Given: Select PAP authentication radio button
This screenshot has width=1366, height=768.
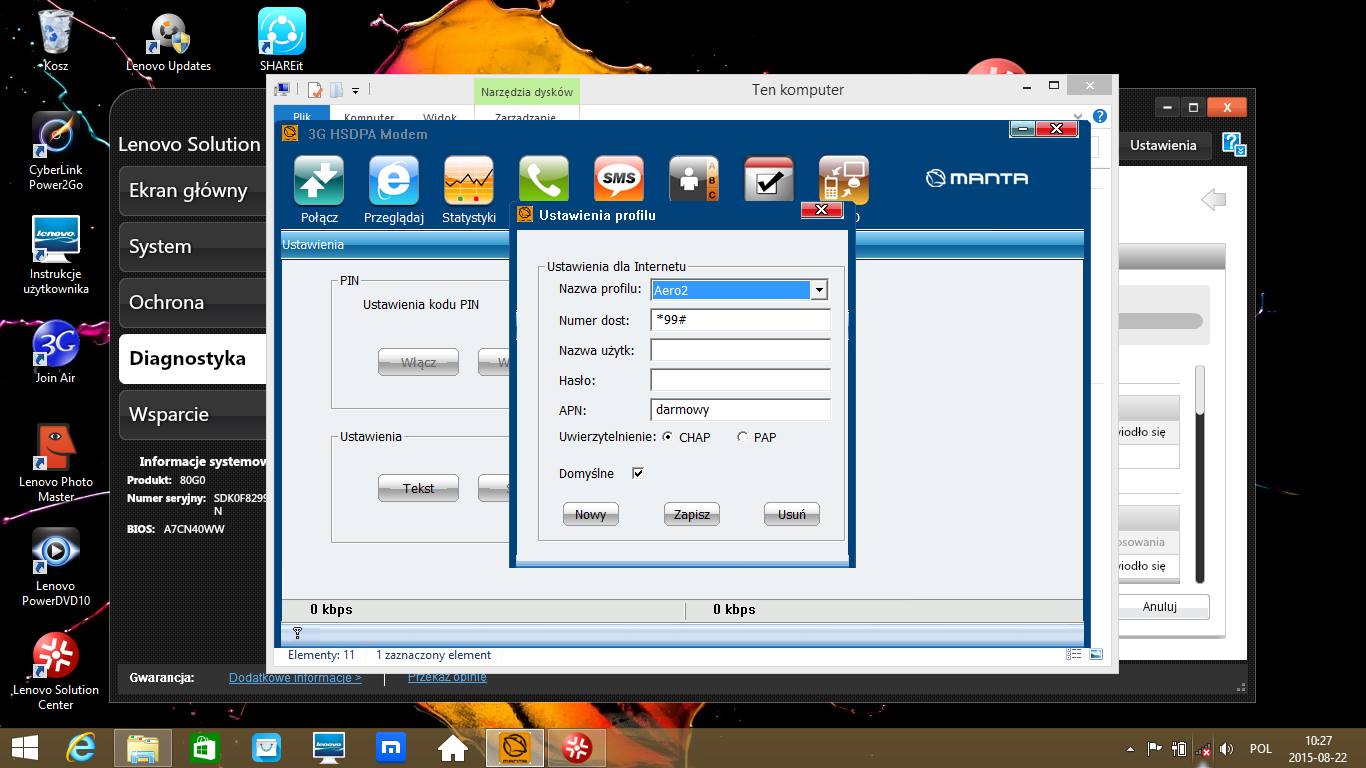Looking at the screenshot, I should point(742,437).
